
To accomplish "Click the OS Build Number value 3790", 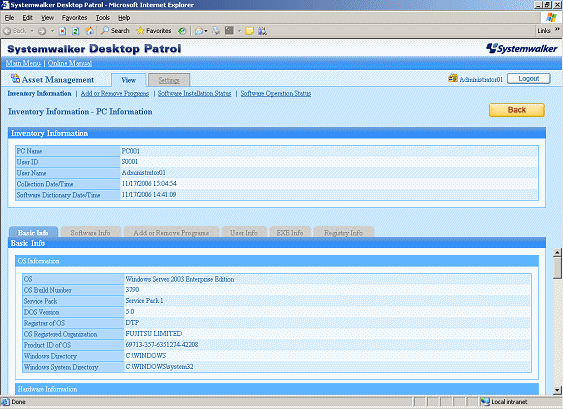I will (132, 289).
